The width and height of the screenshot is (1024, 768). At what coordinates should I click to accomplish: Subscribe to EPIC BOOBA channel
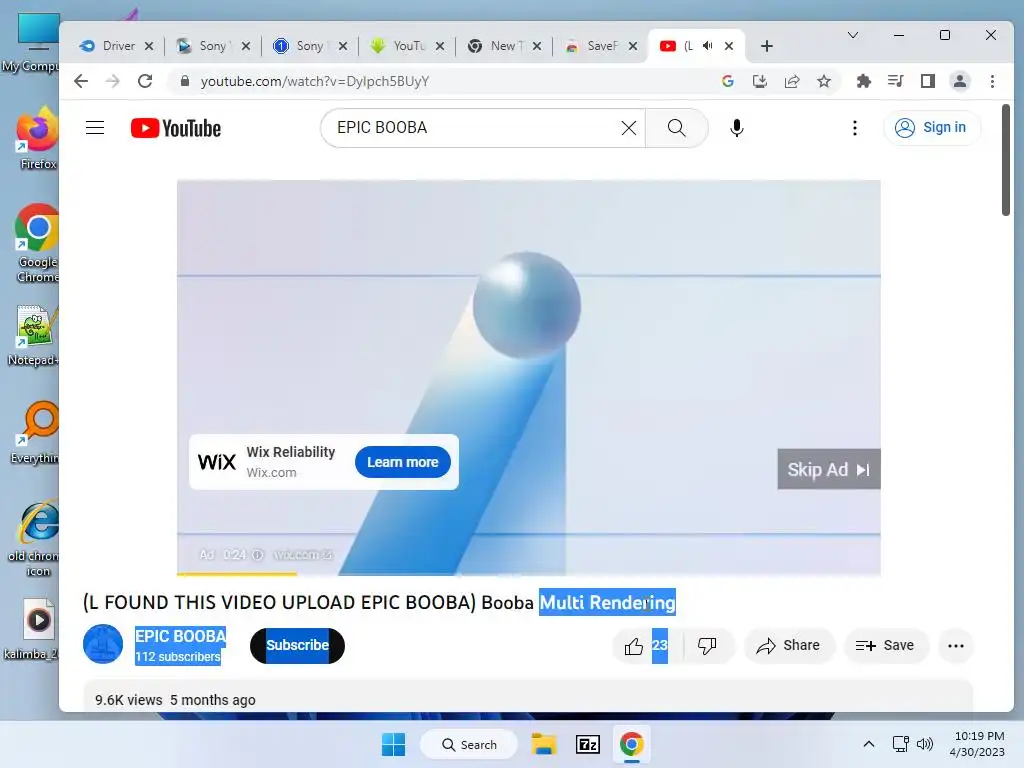297,646
